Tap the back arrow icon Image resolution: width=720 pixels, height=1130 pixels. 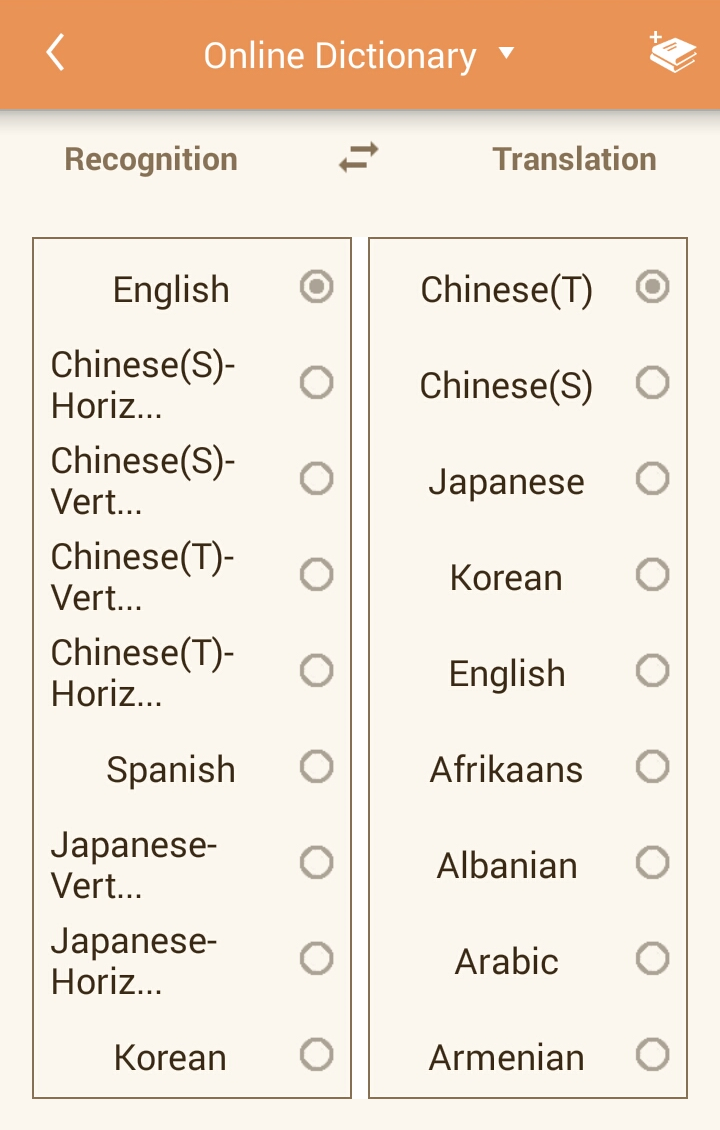click(x=55, y=53)
